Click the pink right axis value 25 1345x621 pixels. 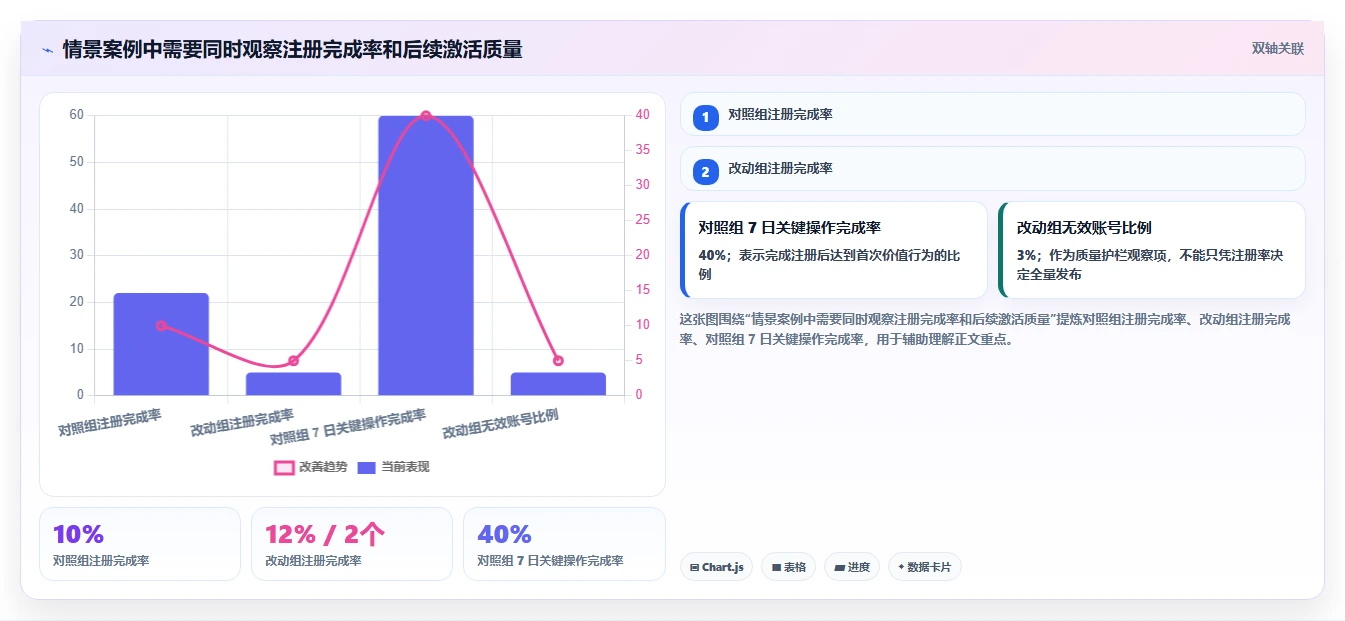click(x=643, y=220)
